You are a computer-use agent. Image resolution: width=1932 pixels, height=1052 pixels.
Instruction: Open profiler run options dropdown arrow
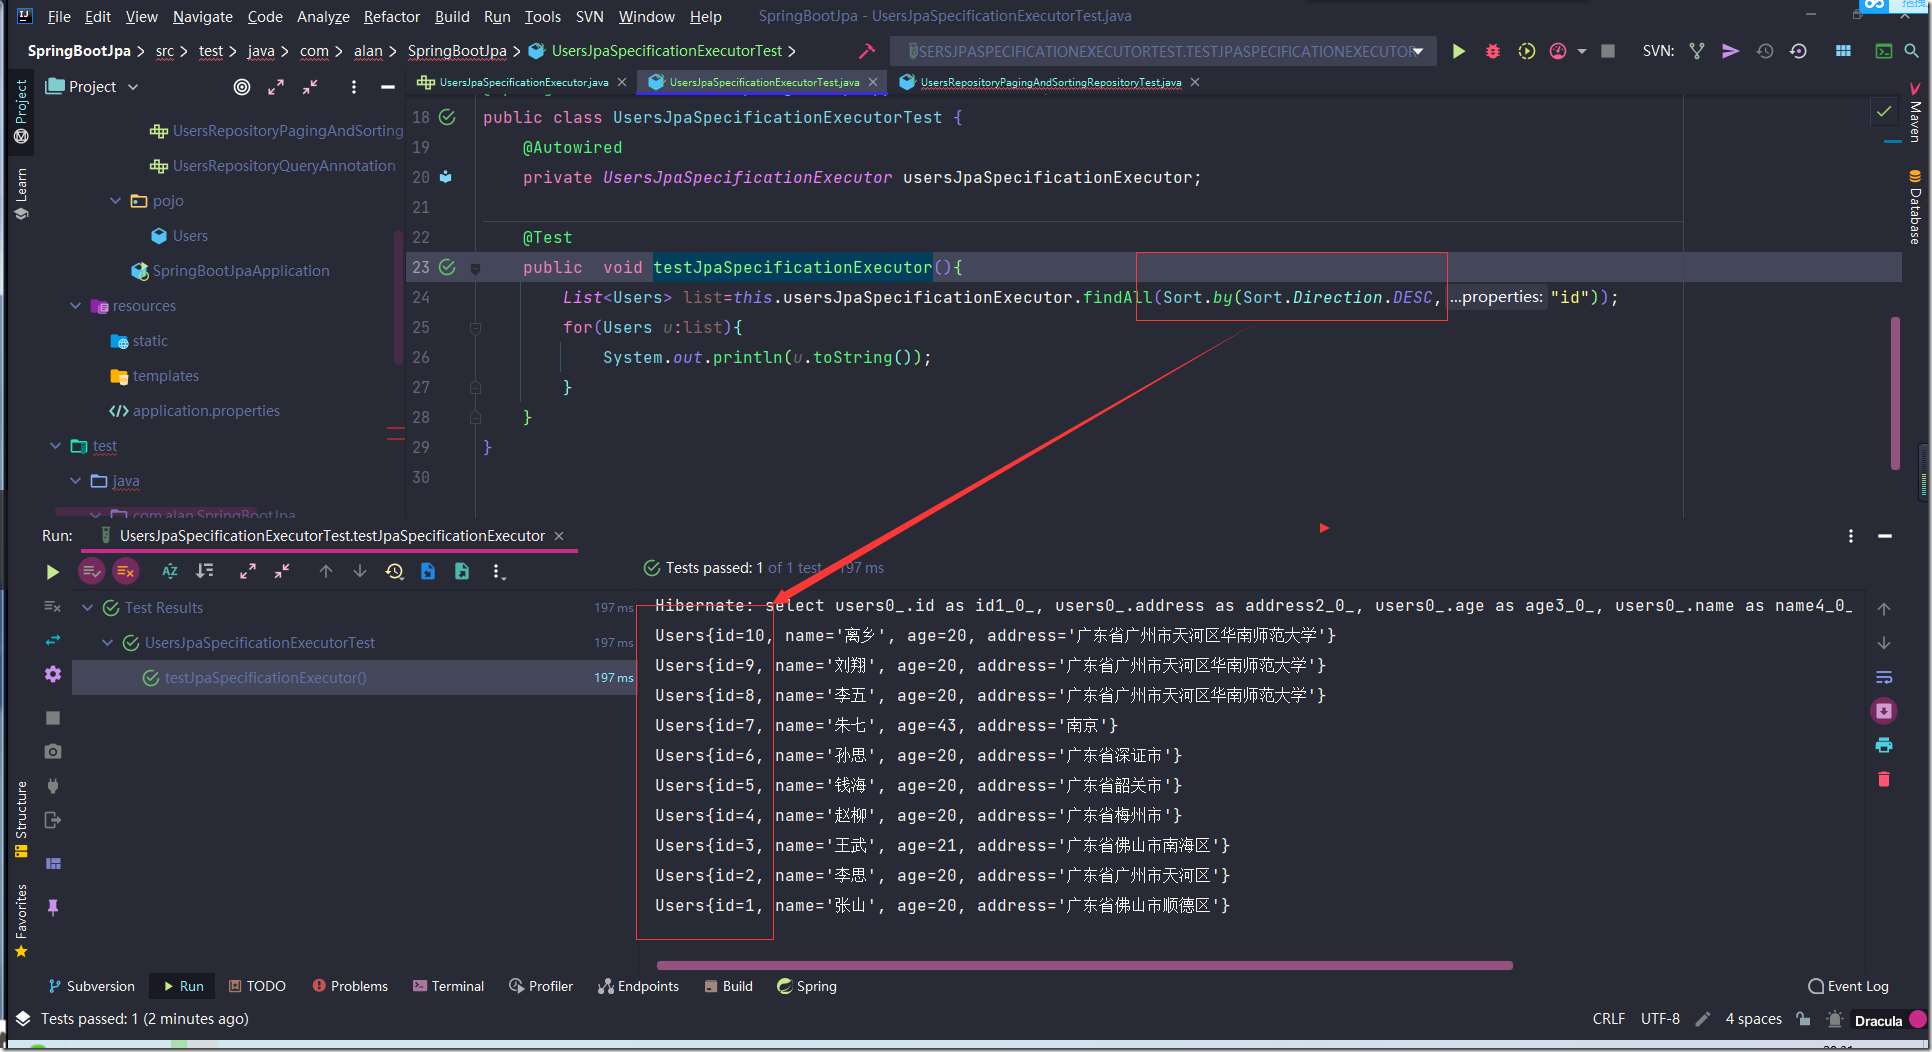(x=1582, y=51)
